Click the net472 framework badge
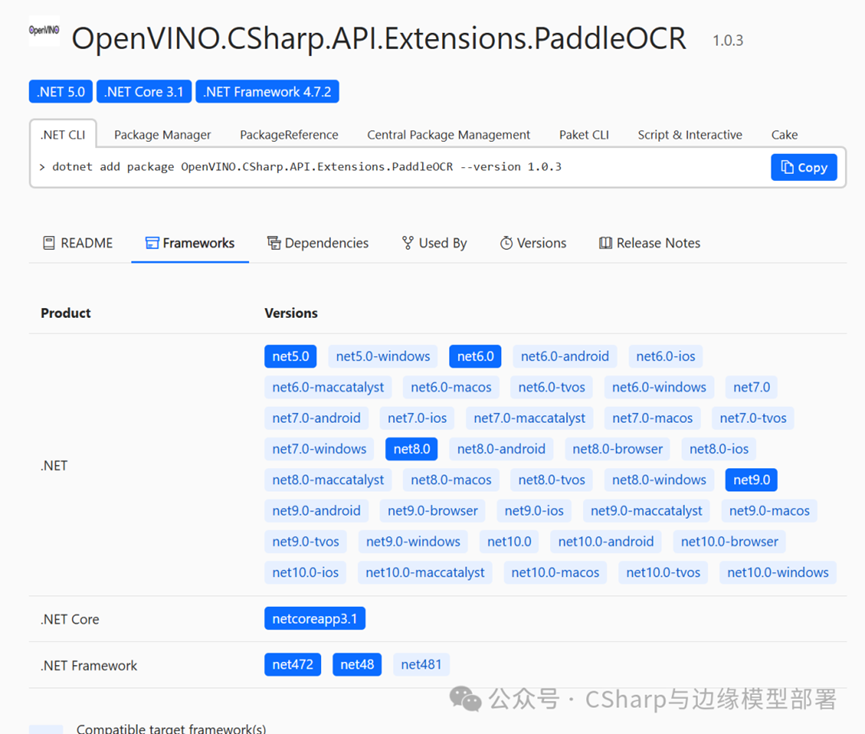Screen dimensions: 865x734 tap(292, 664)
